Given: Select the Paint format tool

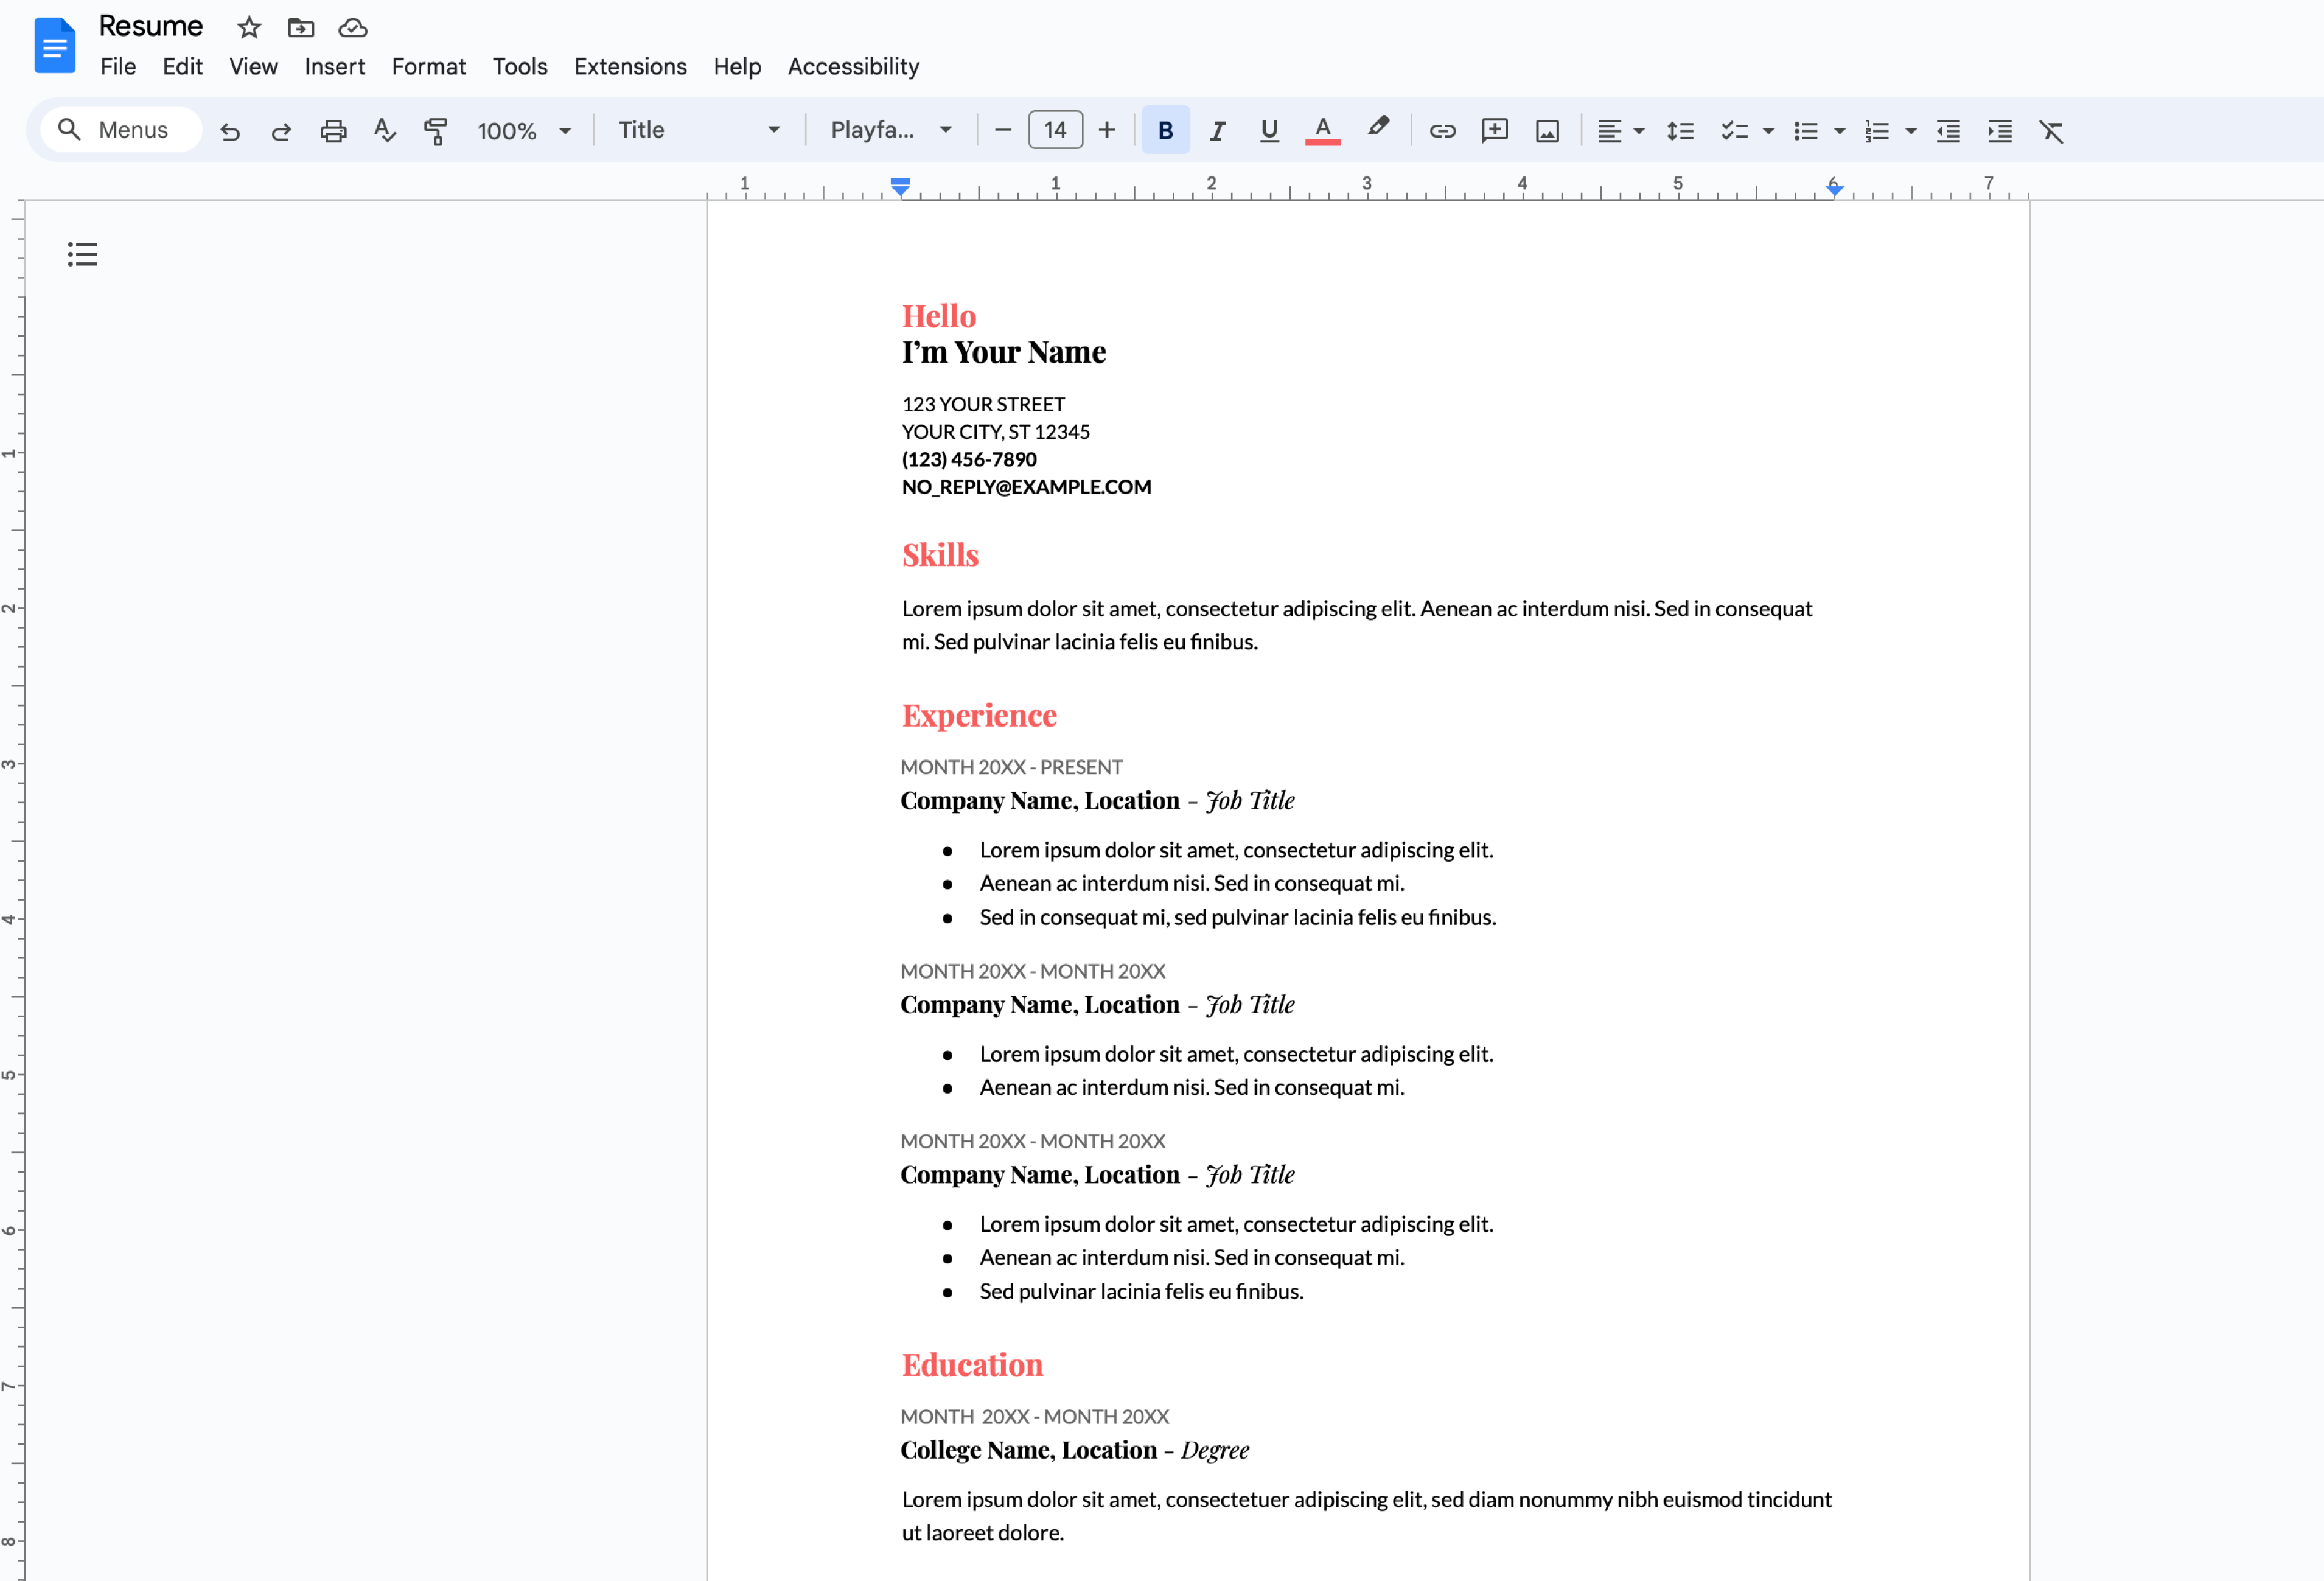Looking at the screenshot, I should 436,130.
